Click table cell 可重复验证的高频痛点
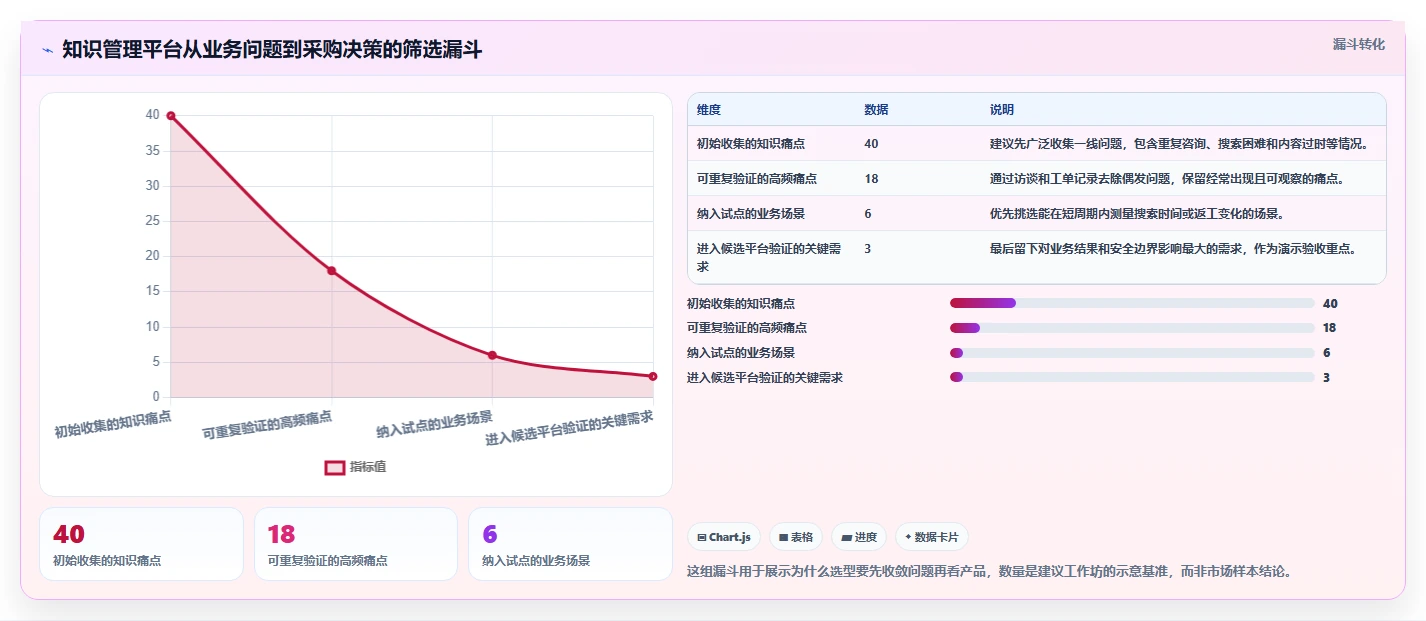This screenshot has width=1426, height=621. (x=757, y=179)
